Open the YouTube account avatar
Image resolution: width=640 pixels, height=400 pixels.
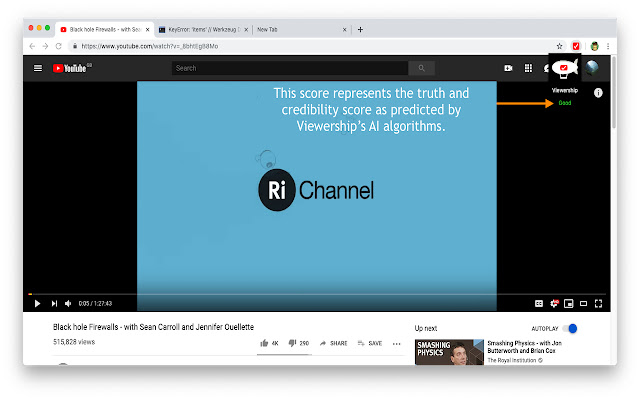coord(591,68)
